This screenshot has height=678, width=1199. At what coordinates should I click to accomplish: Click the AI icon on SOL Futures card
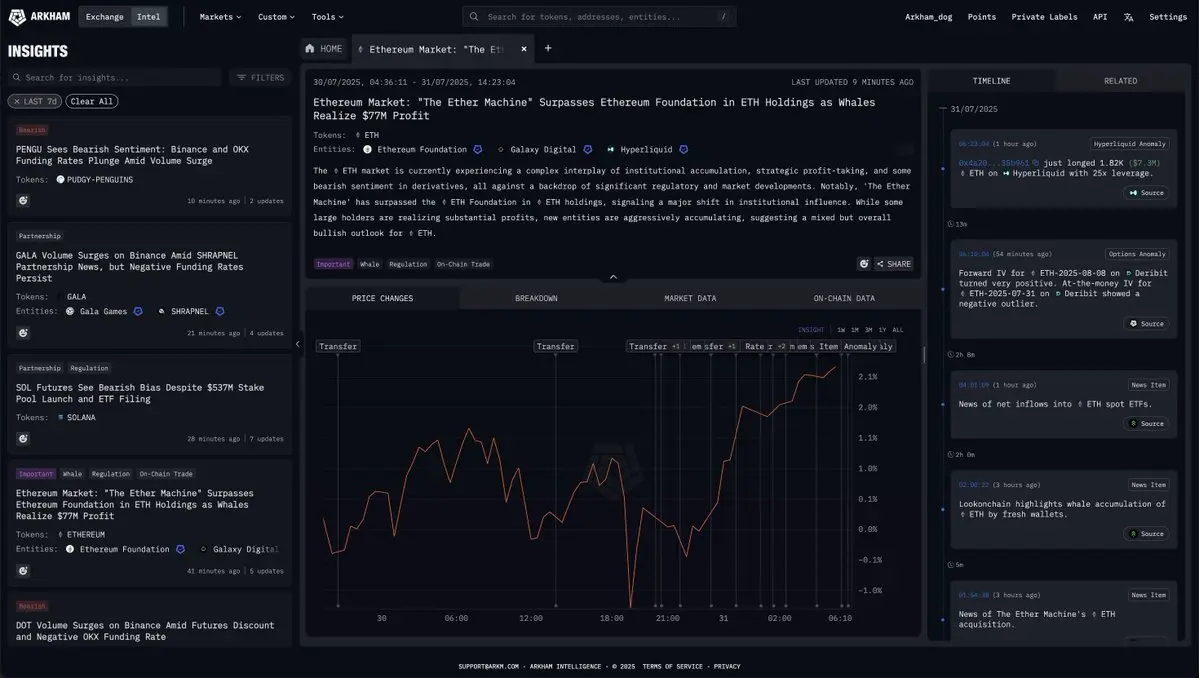pyautogui.click(x=23, y=439)
